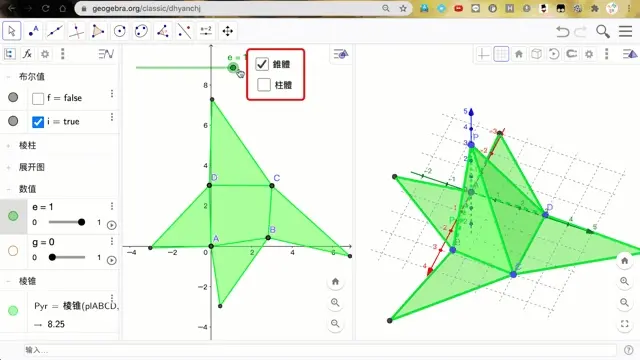Toggle 3D view axes display
Image resolution: width=640 pixels, height=360 pixels.
coord(483,54)
